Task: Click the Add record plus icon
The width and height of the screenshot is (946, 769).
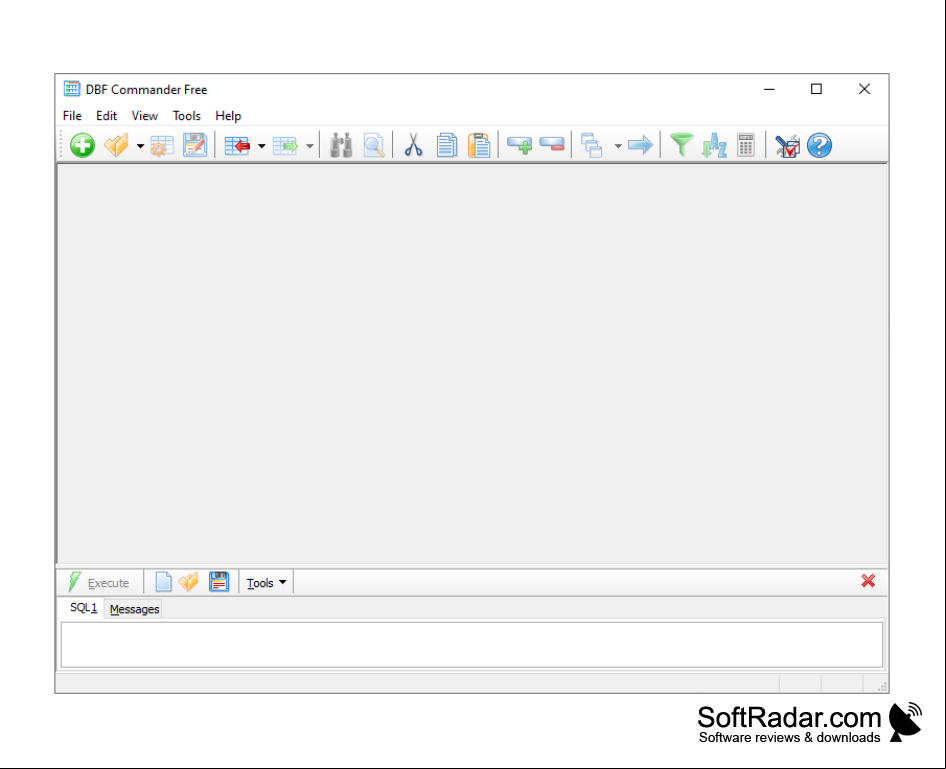Action: (x=519, y=145)
